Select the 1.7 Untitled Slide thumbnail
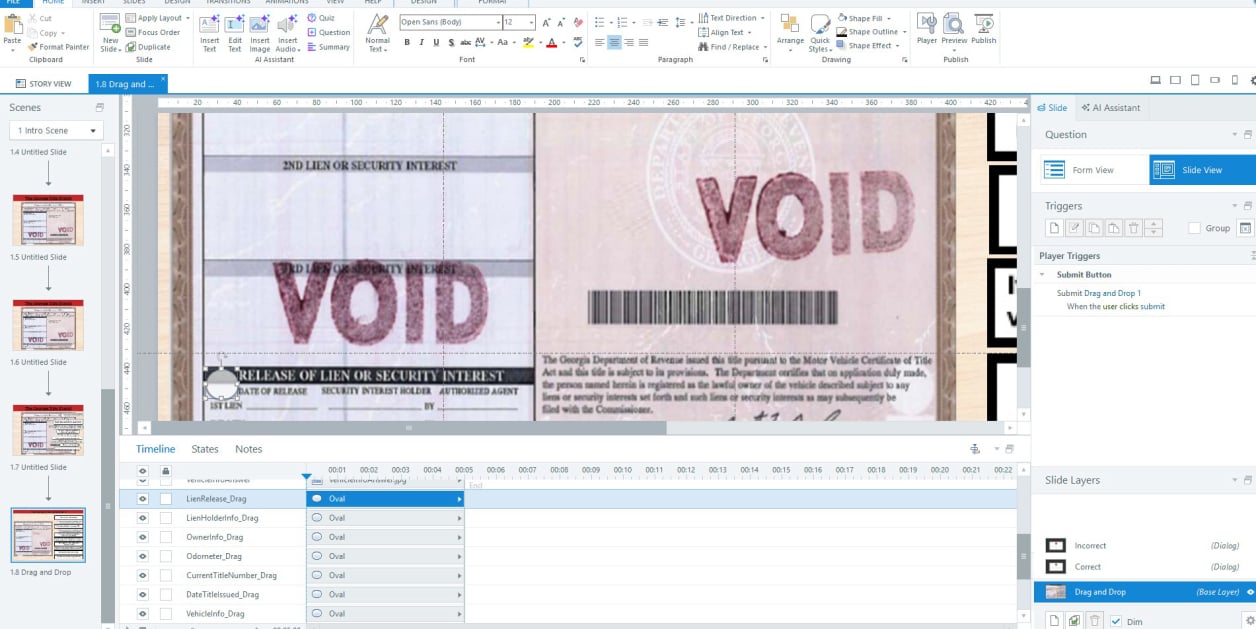 48,430
